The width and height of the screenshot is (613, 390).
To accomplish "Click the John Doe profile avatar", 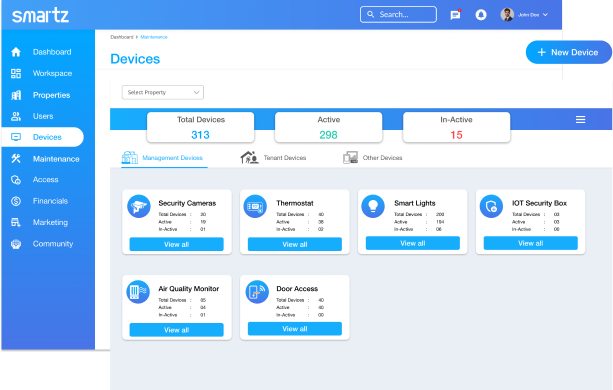I will (507, 15).
